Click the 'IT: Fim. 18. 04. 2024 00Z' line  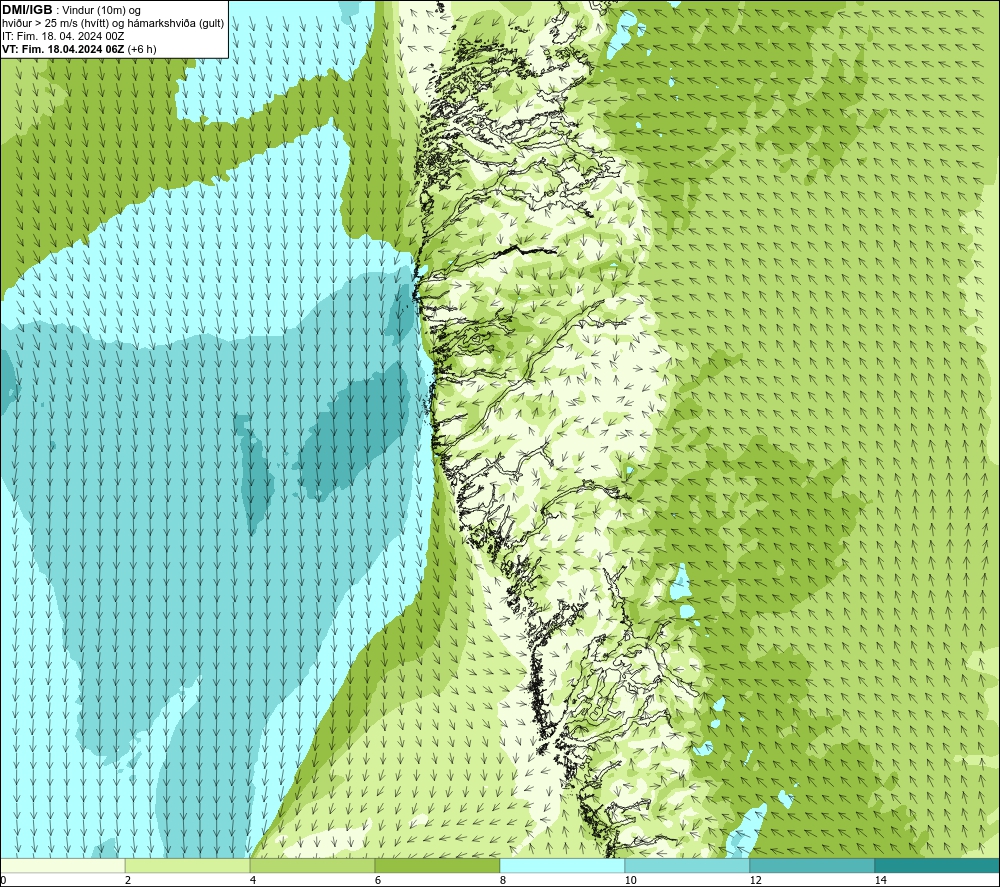tap(63, 36)
